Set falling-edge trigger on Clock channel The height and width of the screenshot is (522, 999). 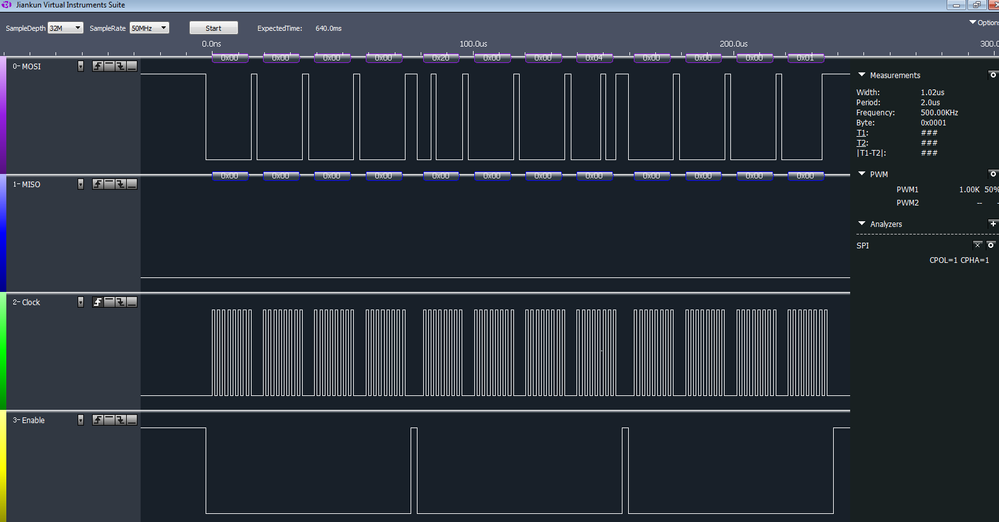tap(120, 302)
